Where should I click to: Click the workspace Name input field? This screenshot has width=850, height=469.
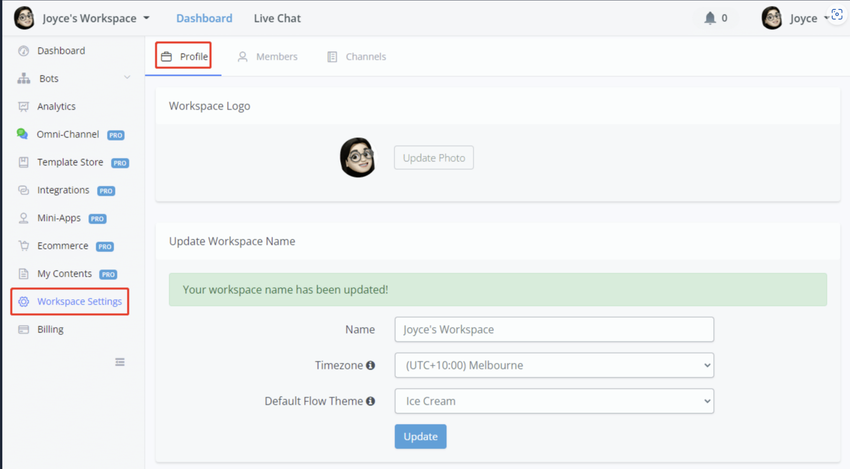554,329
